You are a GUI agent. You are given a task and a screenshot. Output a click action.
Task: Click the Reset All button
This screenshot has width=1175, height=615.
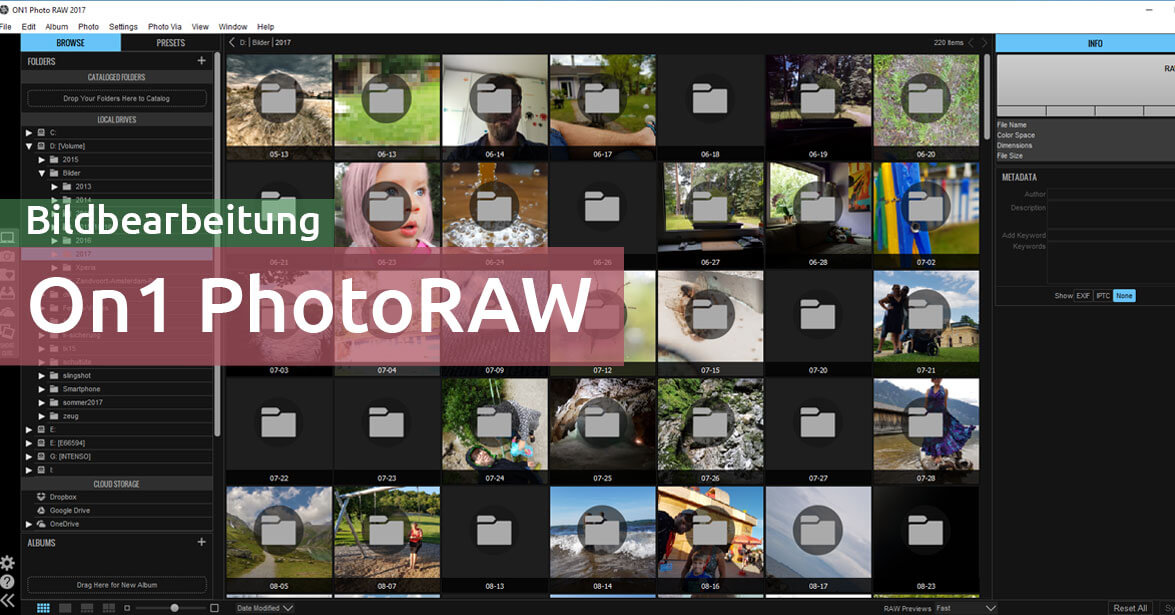click(x=1129, y=608)
